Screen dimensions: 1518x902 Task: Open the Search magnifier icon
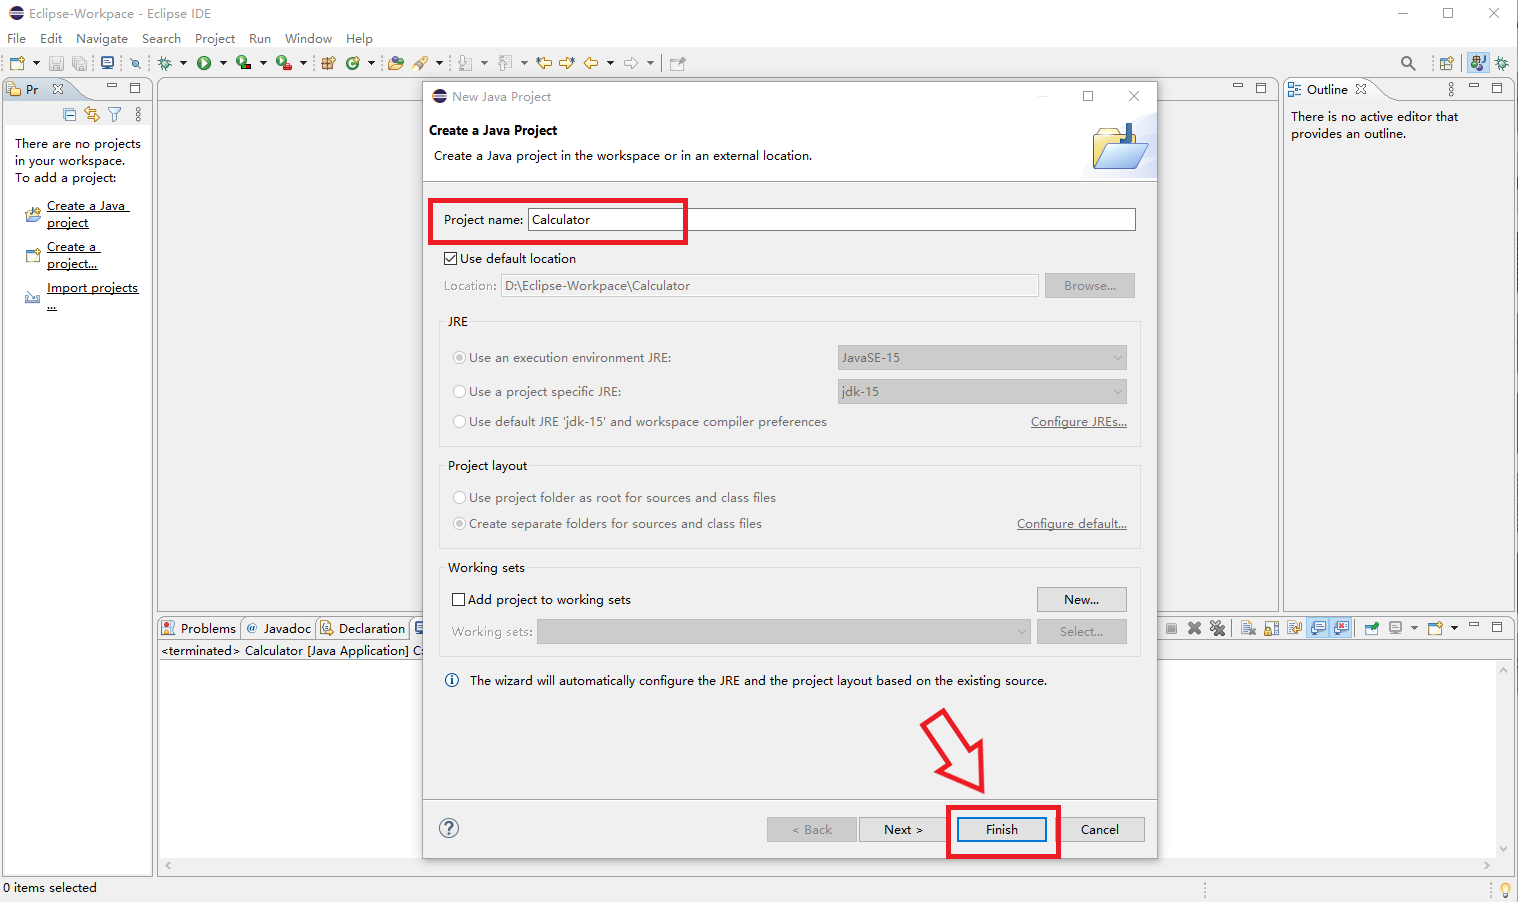(1408, 63)
